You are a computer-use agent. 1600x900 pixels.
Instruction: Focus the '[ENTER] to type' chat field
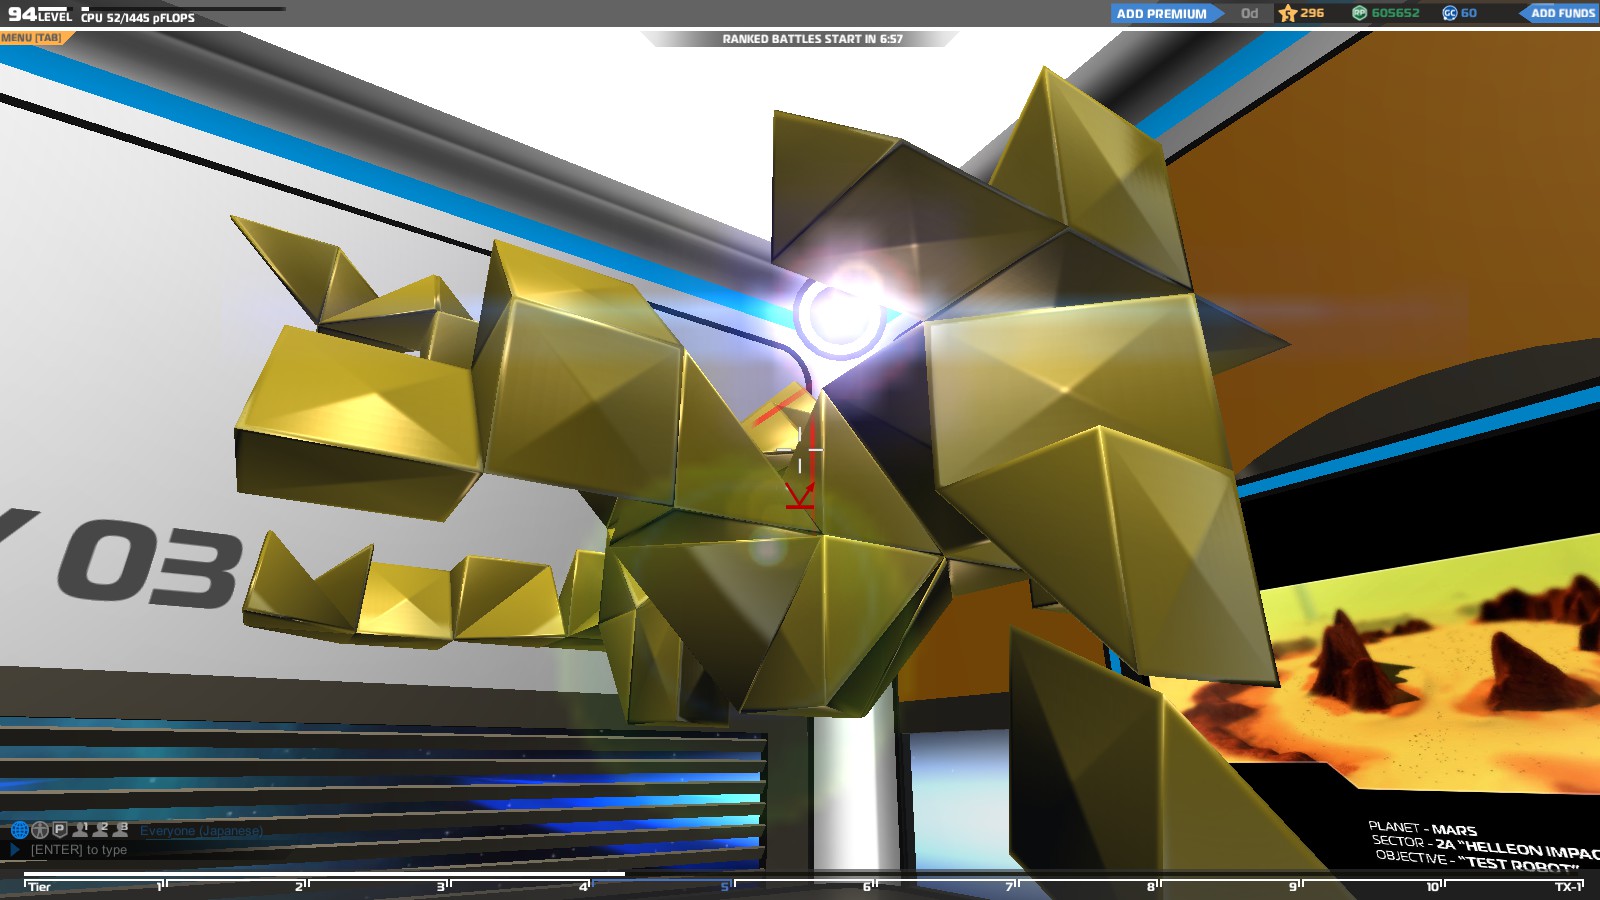click(79, 850)
